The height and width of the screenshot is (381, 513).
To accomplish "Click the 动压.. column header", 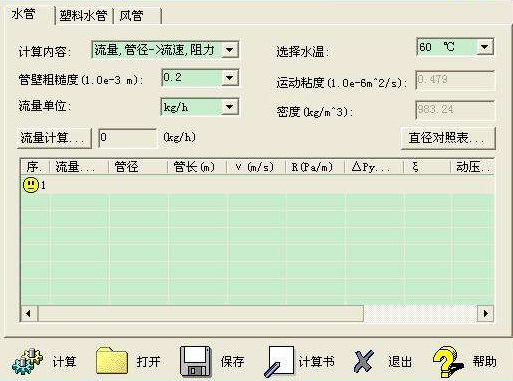I will click(472, 166).
